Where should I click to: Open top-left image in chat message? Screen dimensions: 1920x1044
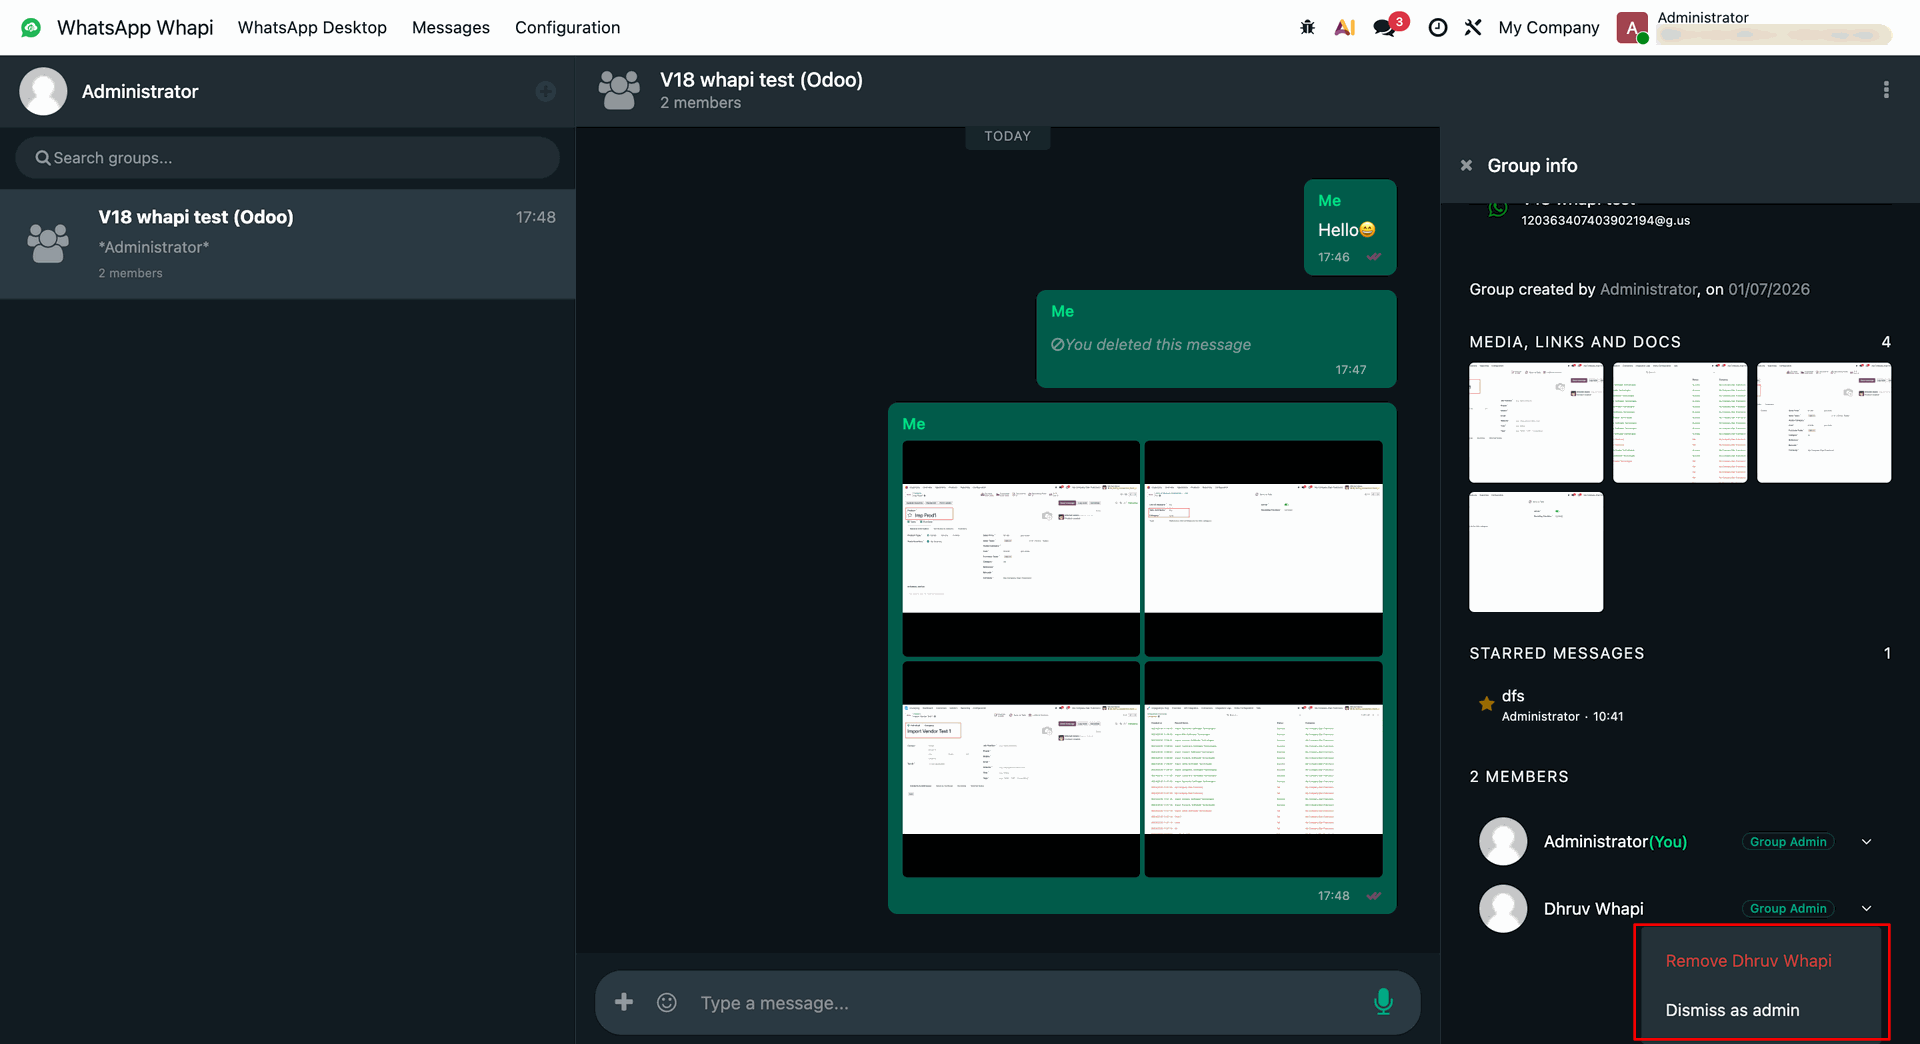[1021, 548]
